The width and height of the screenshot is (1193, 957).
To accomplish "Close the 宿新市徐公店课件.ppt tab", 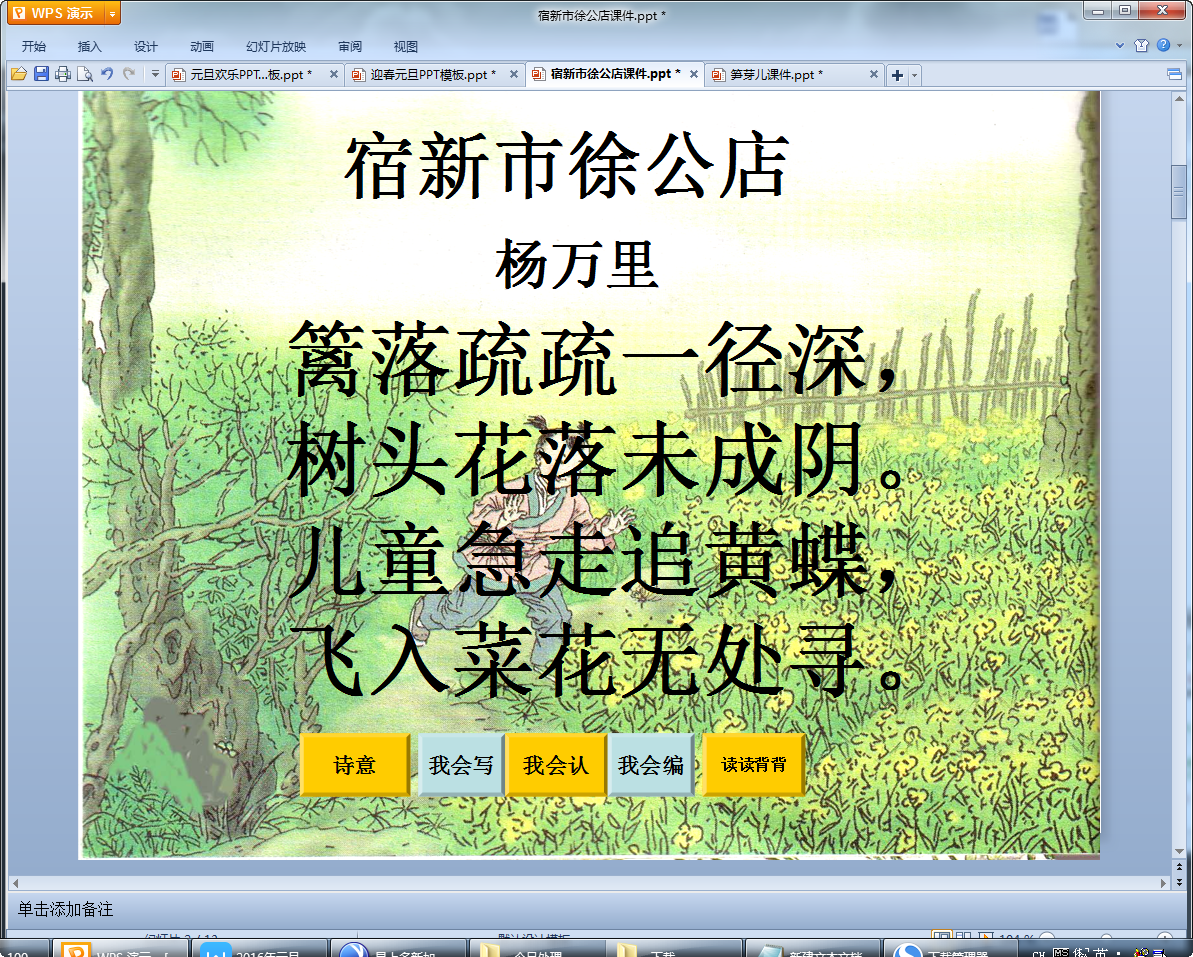I will 694,74.
